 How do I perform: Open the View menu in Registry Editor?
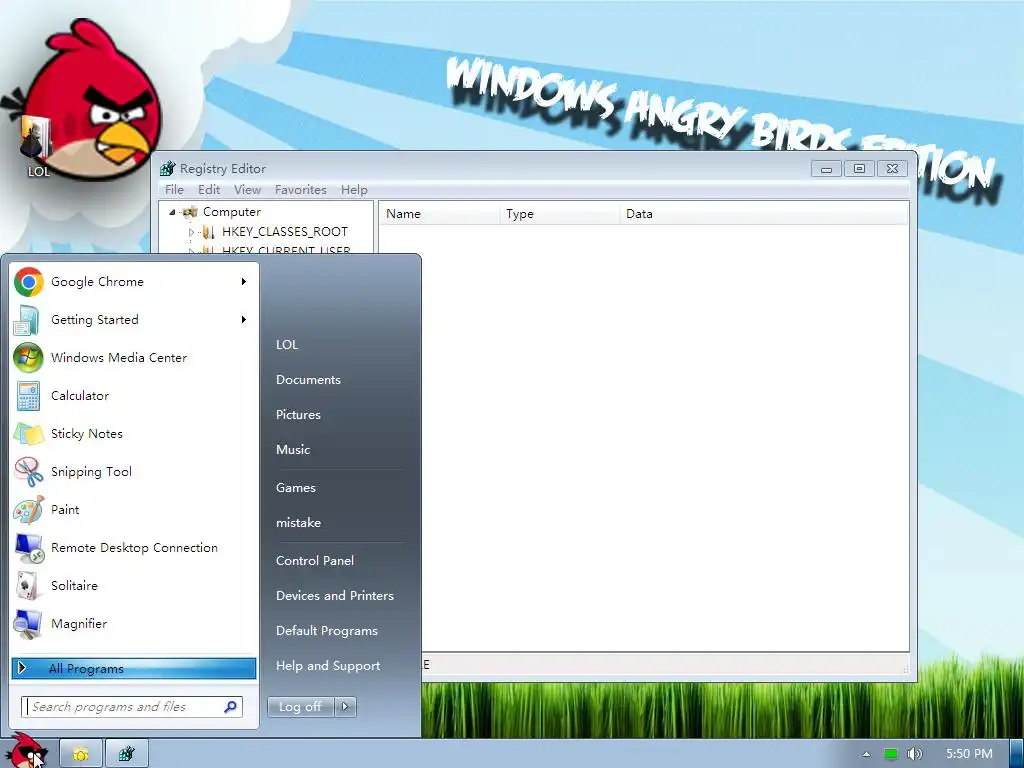click(x=248, y=189)
